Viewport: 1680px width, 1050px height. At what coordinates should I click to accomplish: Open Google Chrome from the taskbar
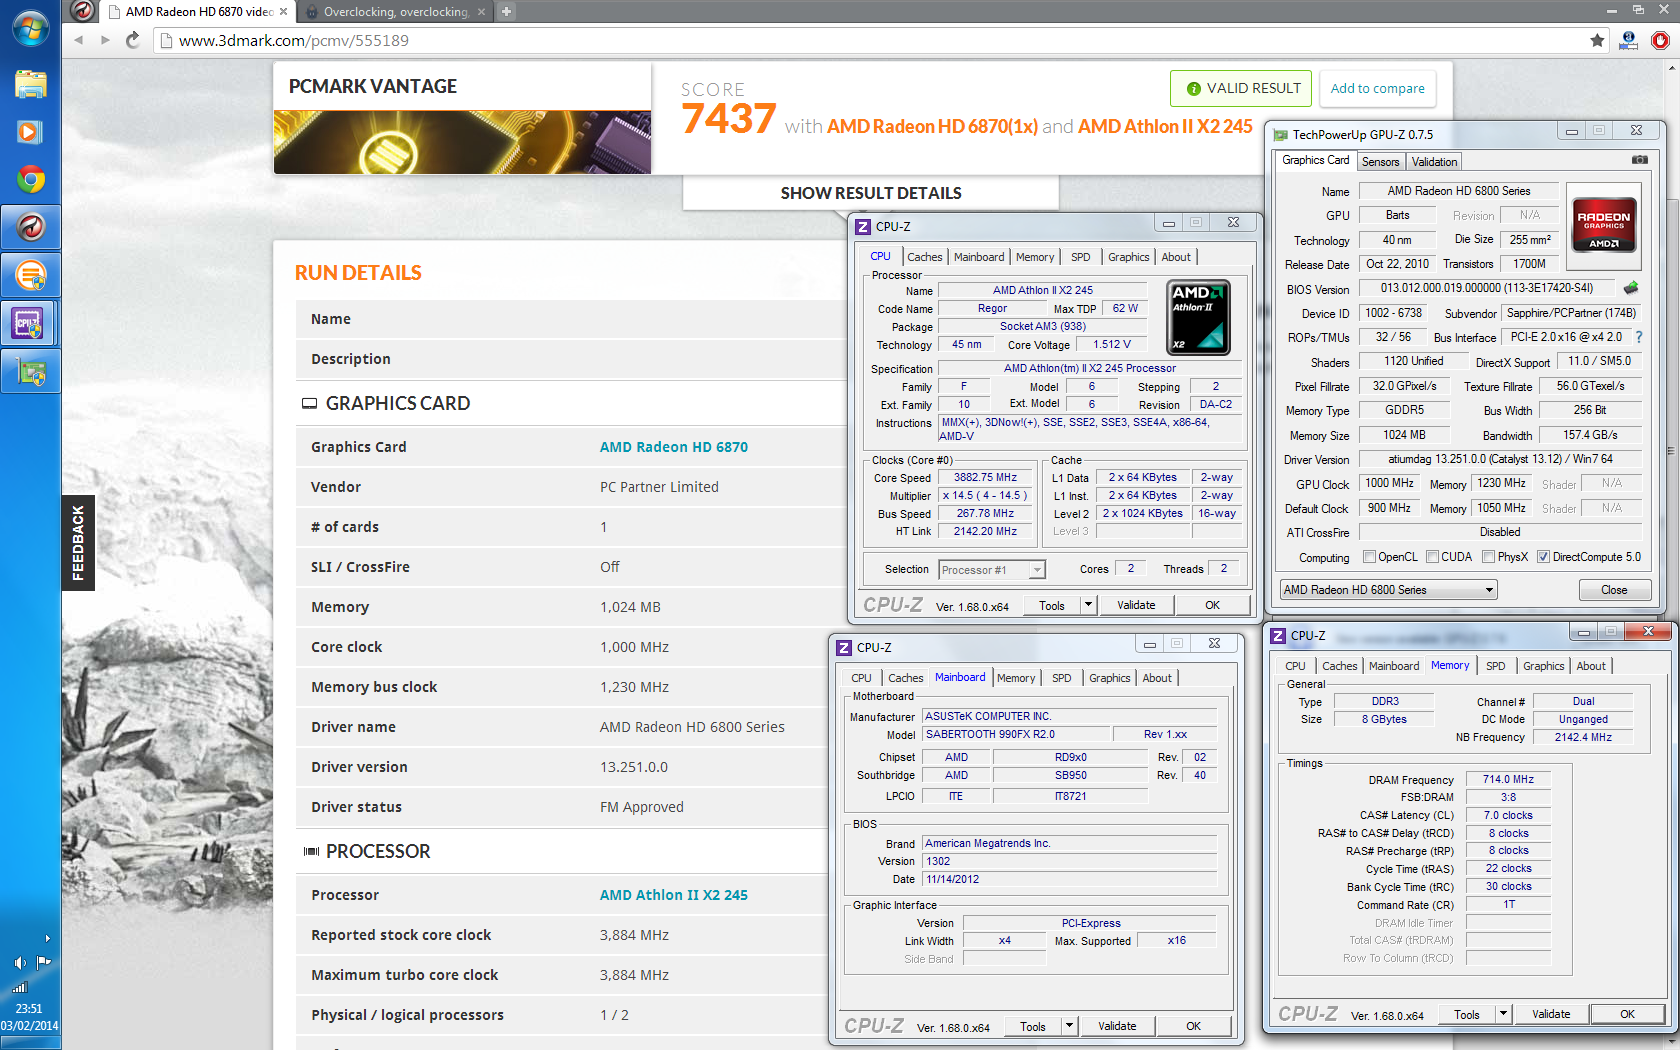coord(30,180)
